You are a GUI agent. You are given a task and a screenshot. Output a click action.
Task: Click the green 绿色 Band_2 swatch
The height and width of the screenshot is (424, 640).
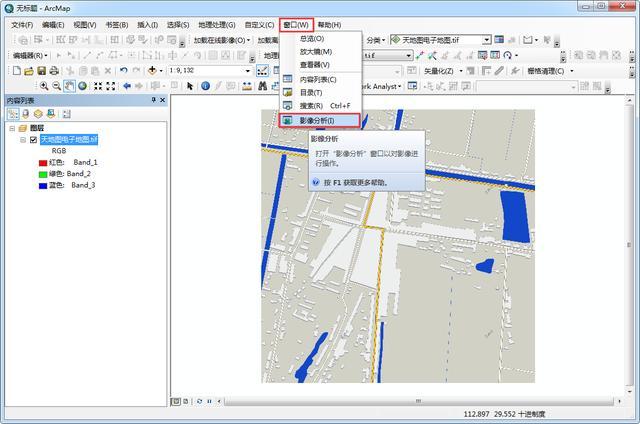click(43, 174)
